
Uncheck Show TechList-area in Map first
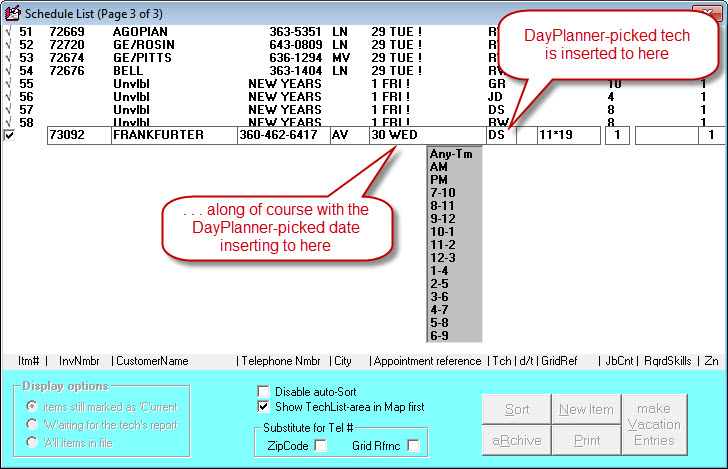[x=263, y=407]
